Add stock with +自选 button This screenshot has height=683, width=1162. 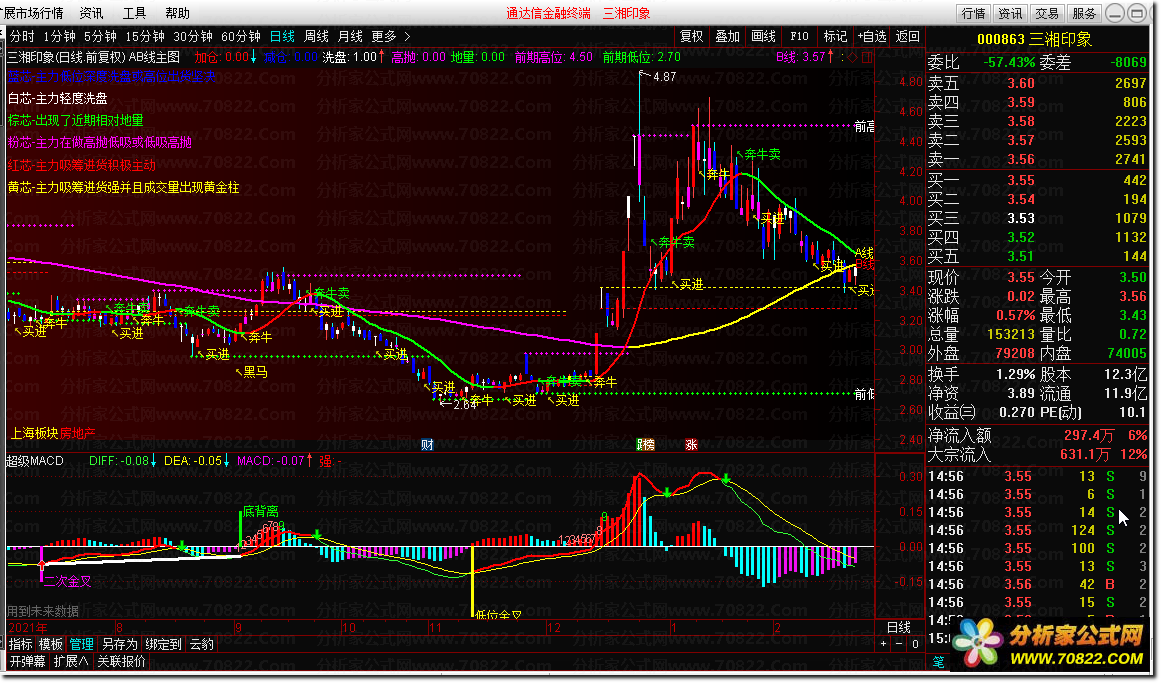click(872, 36)
